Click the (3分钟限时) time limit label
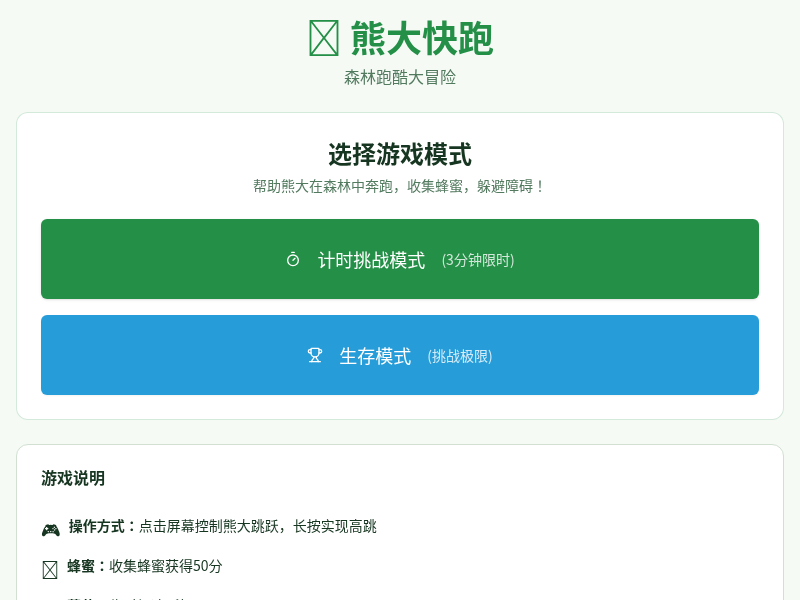 click(x=478, y=260)
